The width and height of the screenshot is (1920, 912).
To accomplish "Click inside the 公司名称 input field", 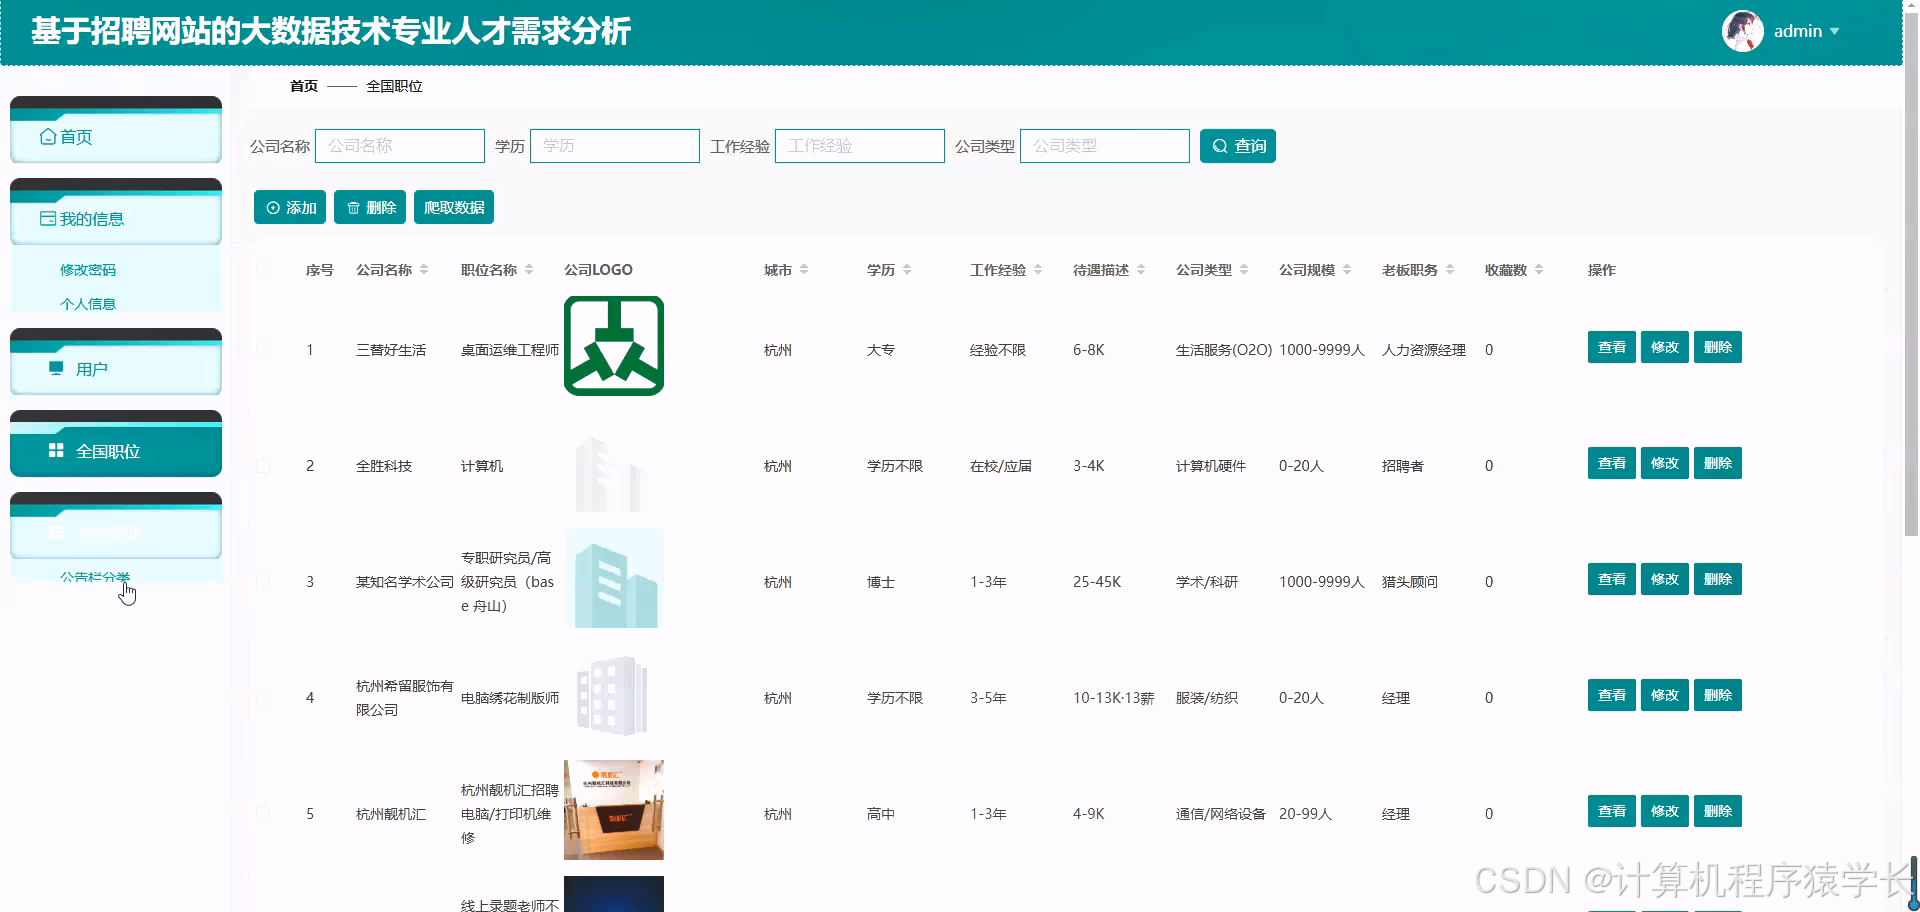I will coord(399,145).
